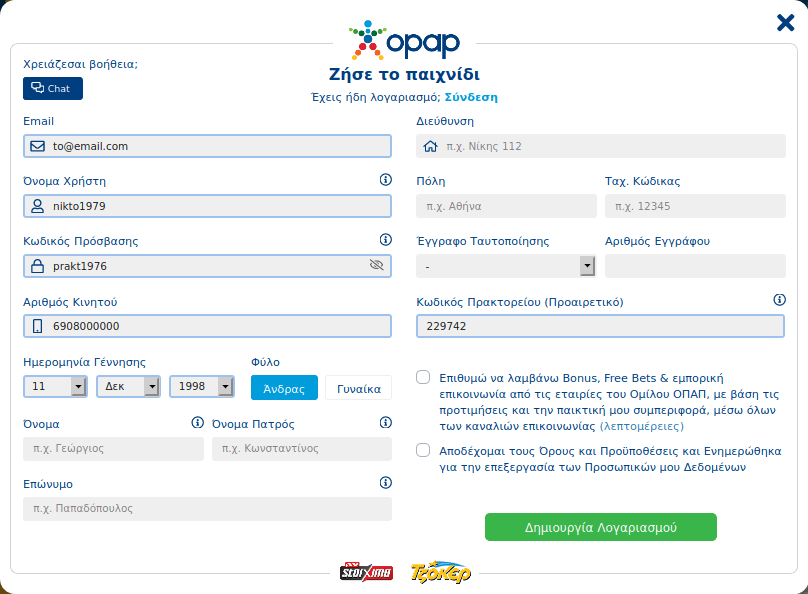Open info icon for Όνομα Χρήστη
The image size is (808, 594).
tap(385, 179)
